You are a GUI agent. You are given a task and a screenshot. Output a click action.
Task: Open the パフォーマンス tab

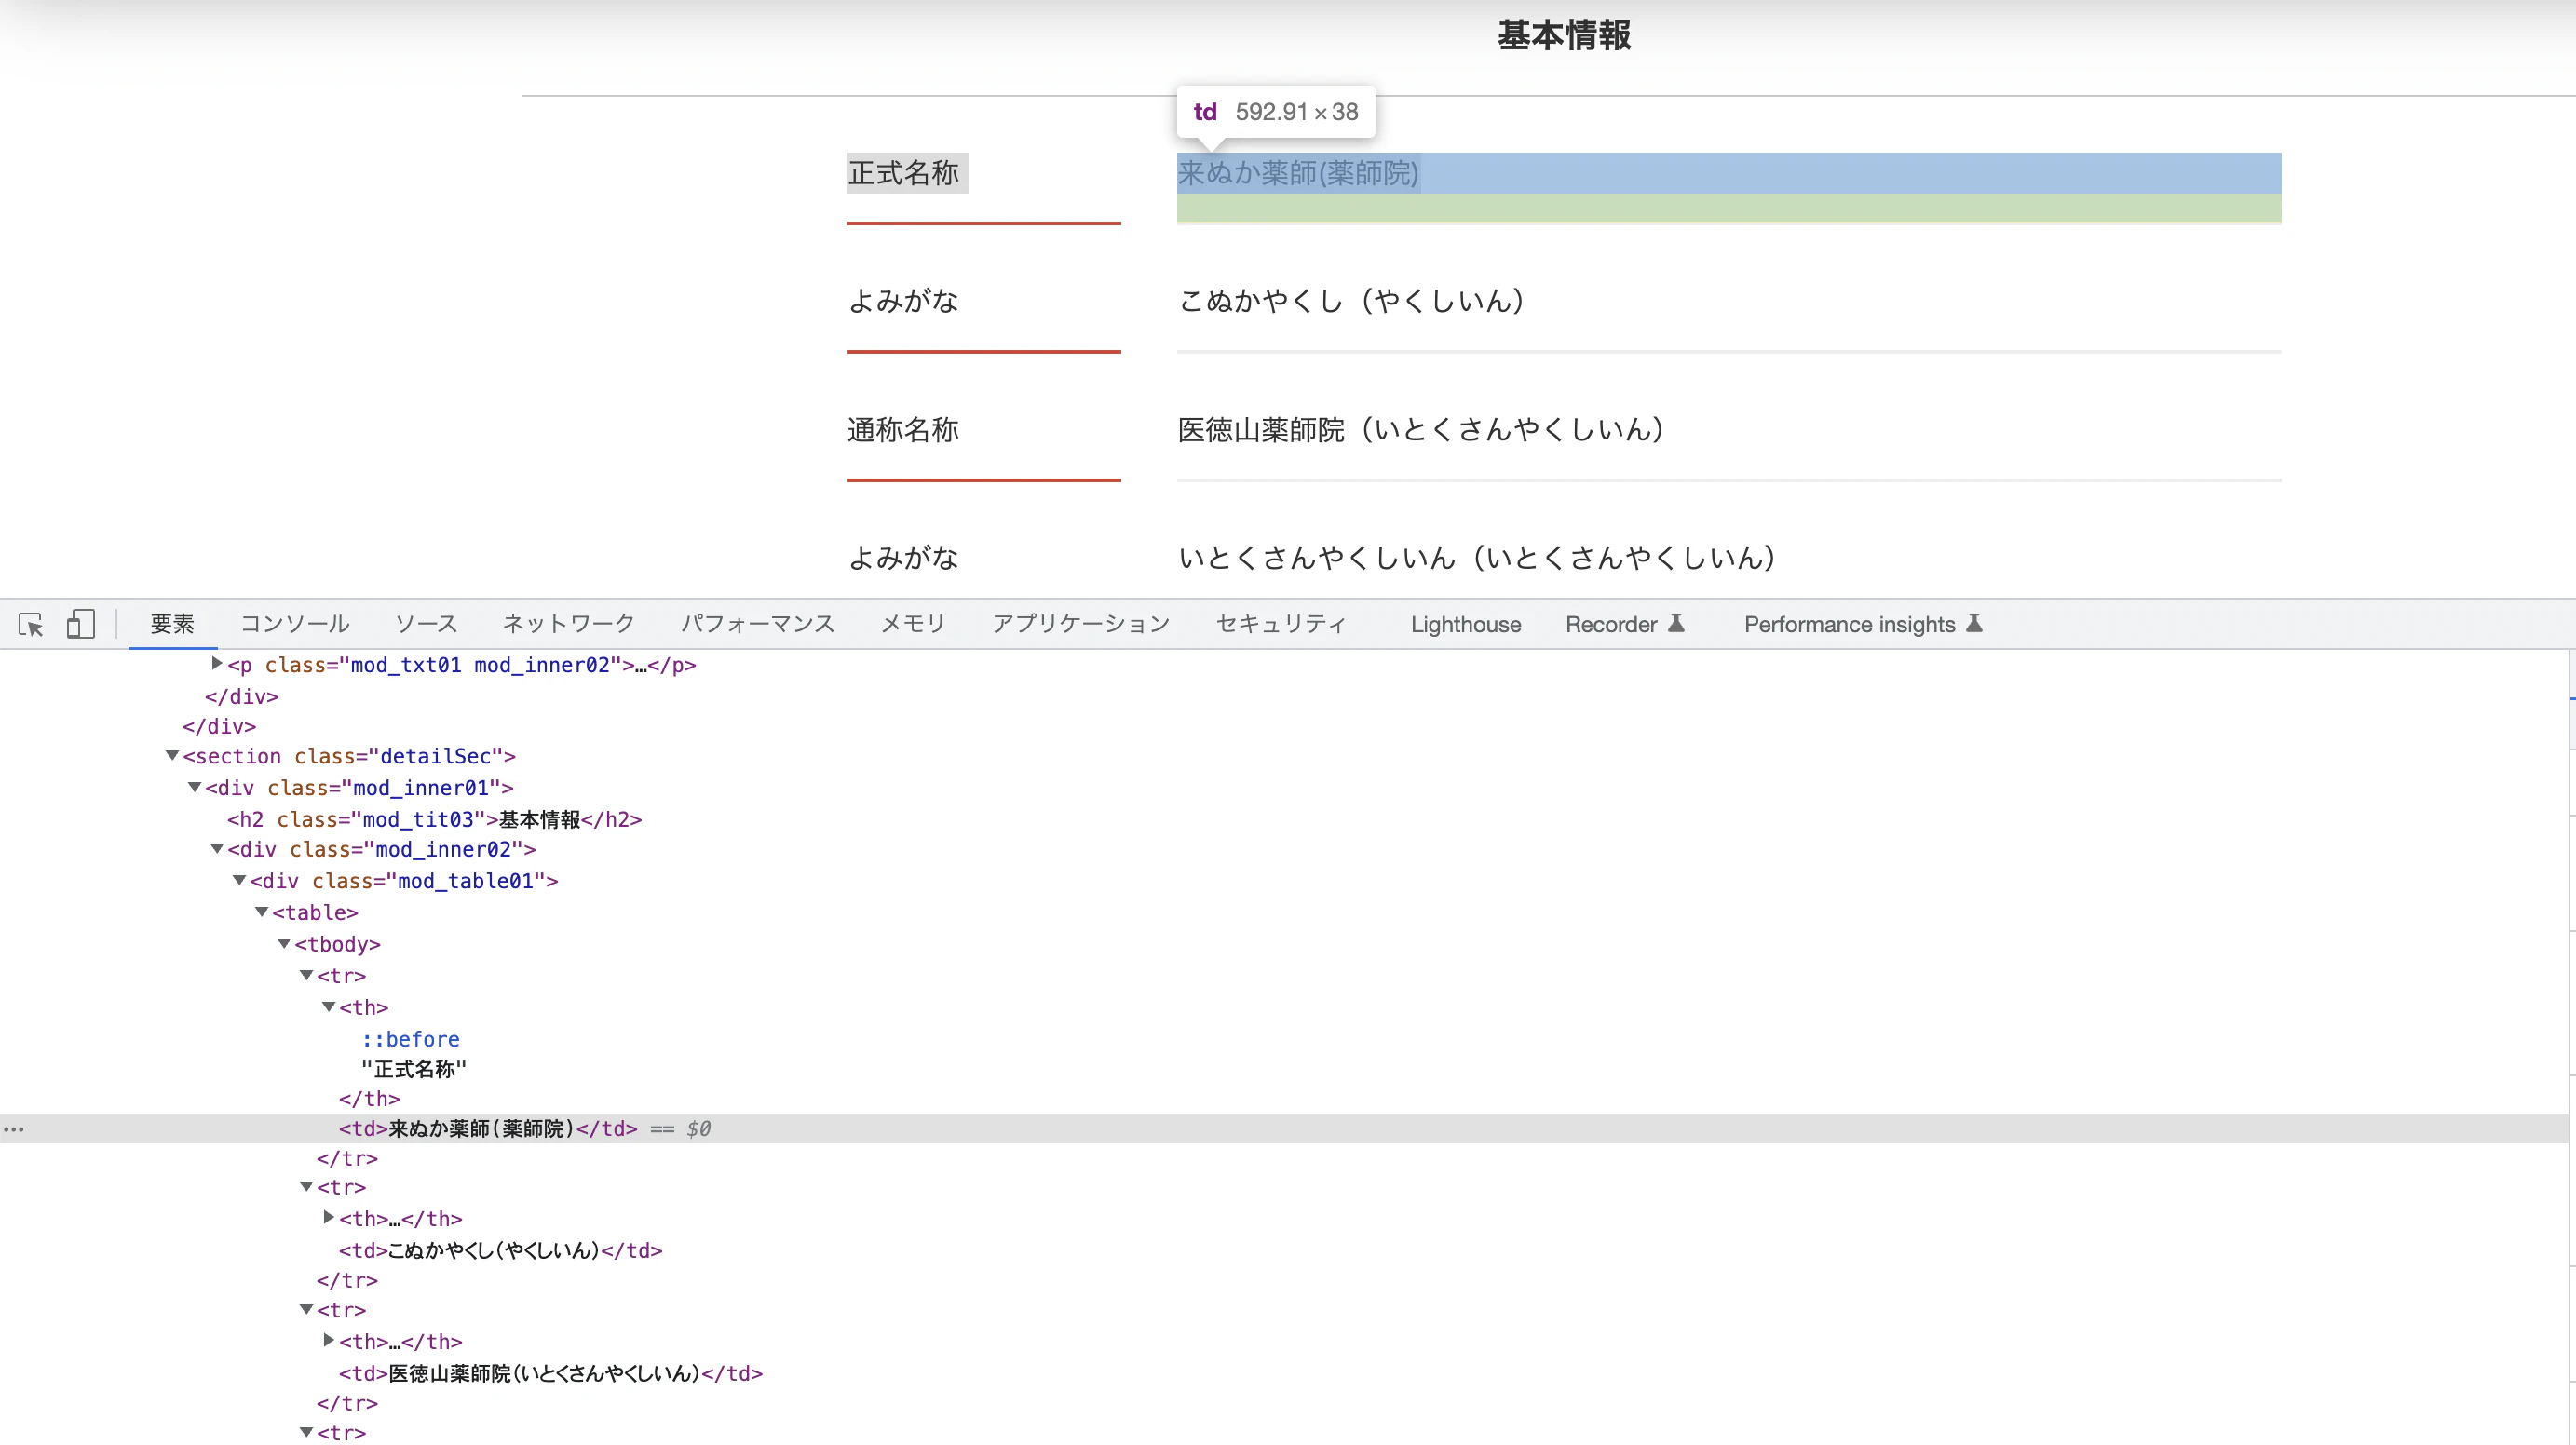(757, 624)
